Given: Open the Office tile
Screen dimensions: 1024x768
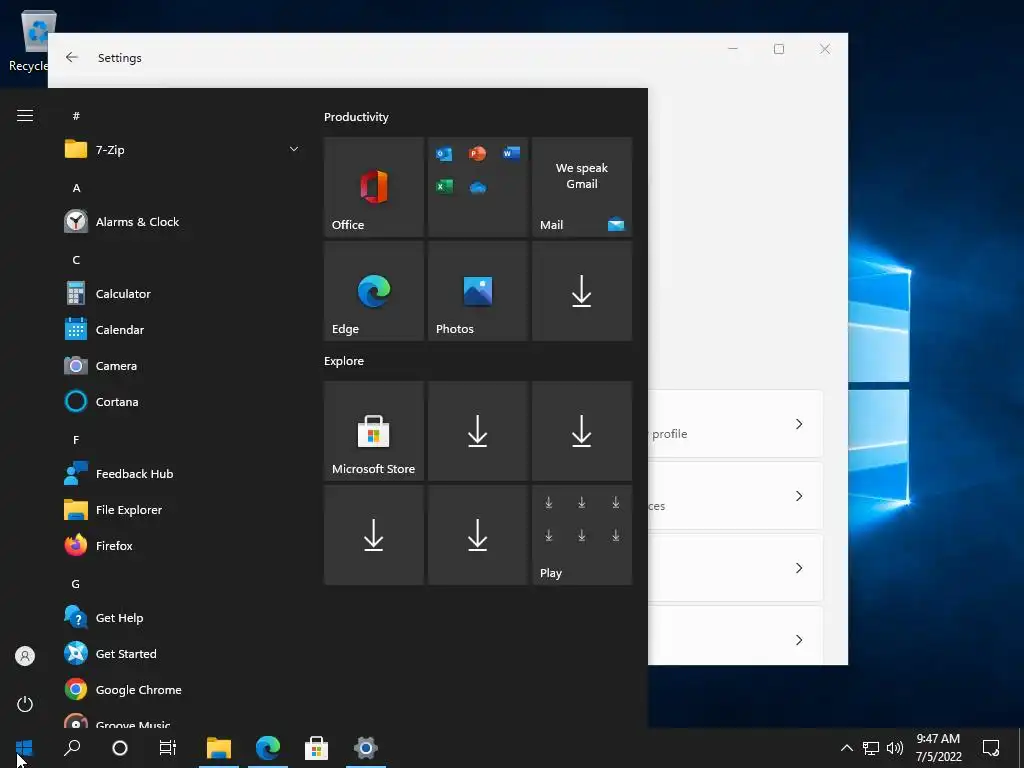Looking at the screenshot, I should (x=374, y=187).
